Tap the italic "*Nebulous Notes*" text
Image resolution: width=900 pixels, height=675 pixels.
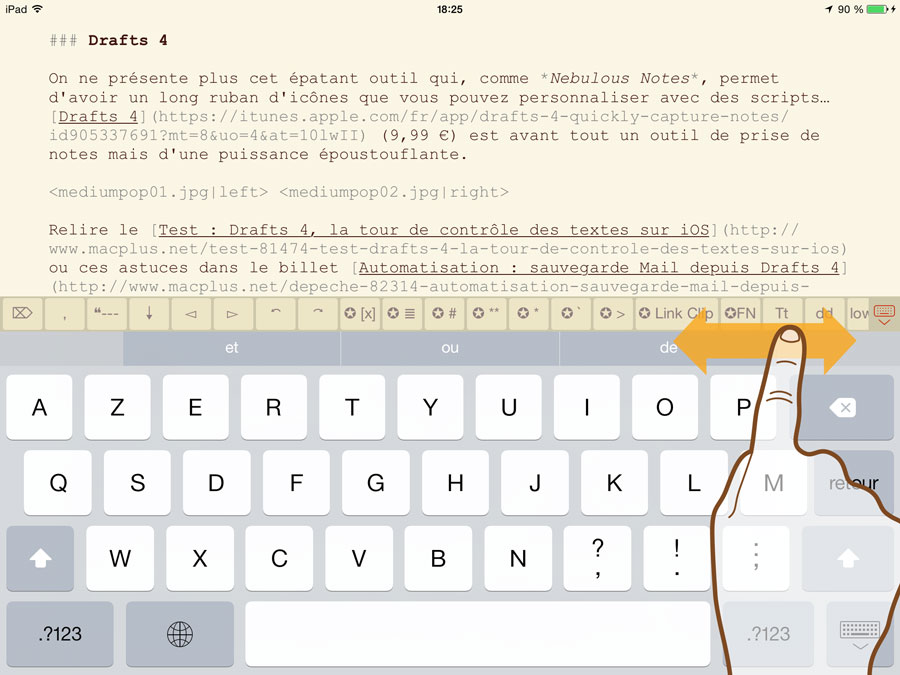(619, 79)
